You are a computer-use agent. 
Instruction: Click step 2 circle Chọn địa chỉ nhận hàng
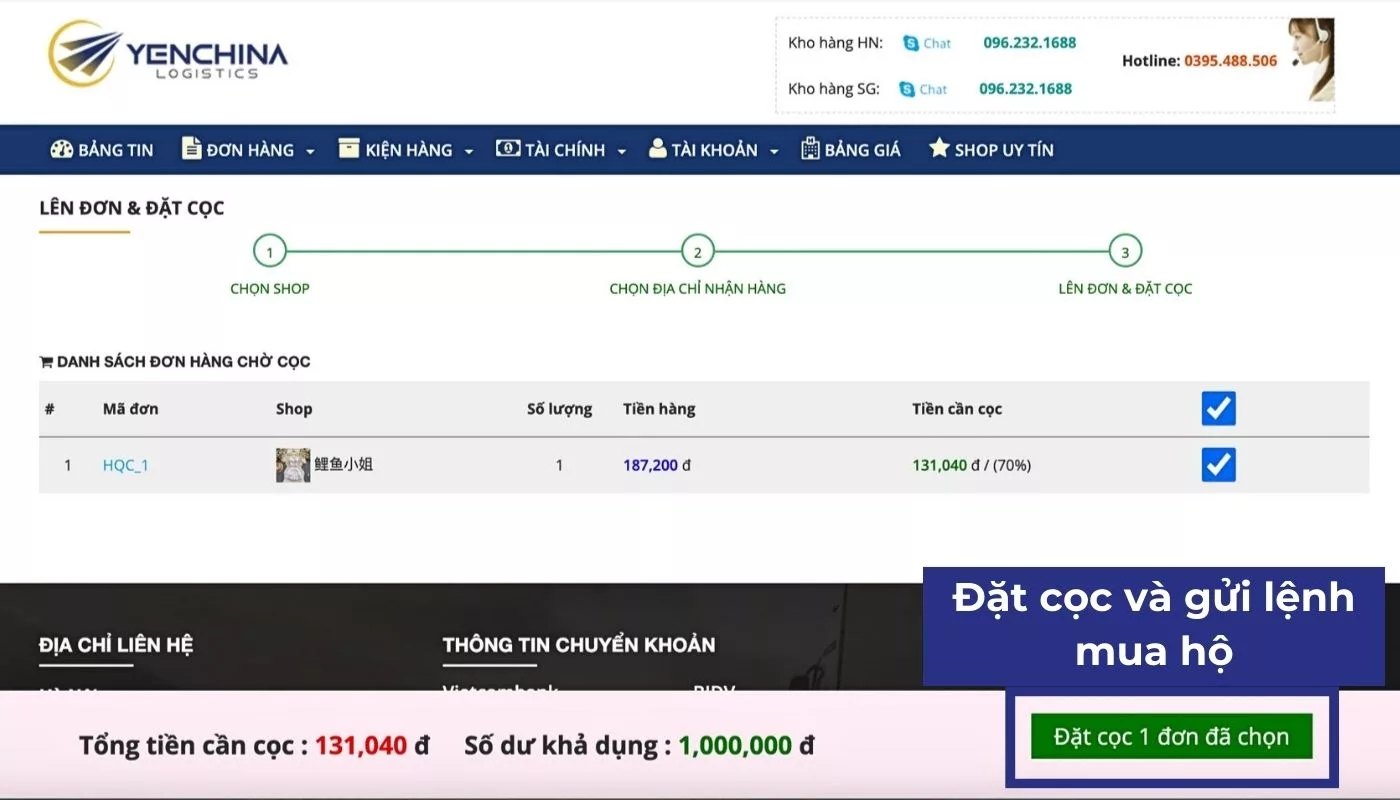697,252
